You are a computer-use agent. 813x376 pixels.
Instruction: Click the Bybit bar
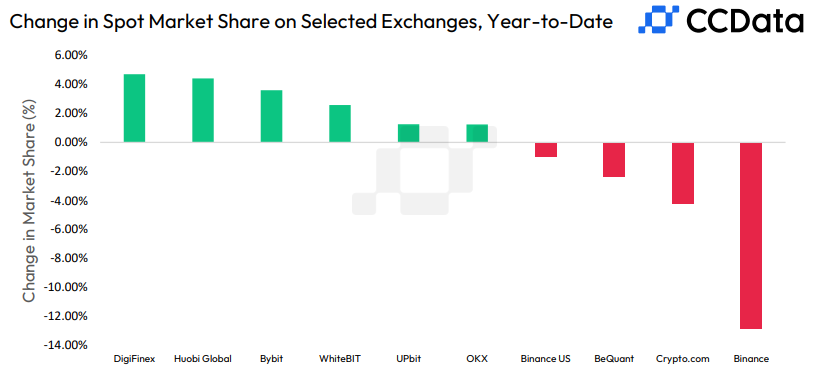pos(271,116)
